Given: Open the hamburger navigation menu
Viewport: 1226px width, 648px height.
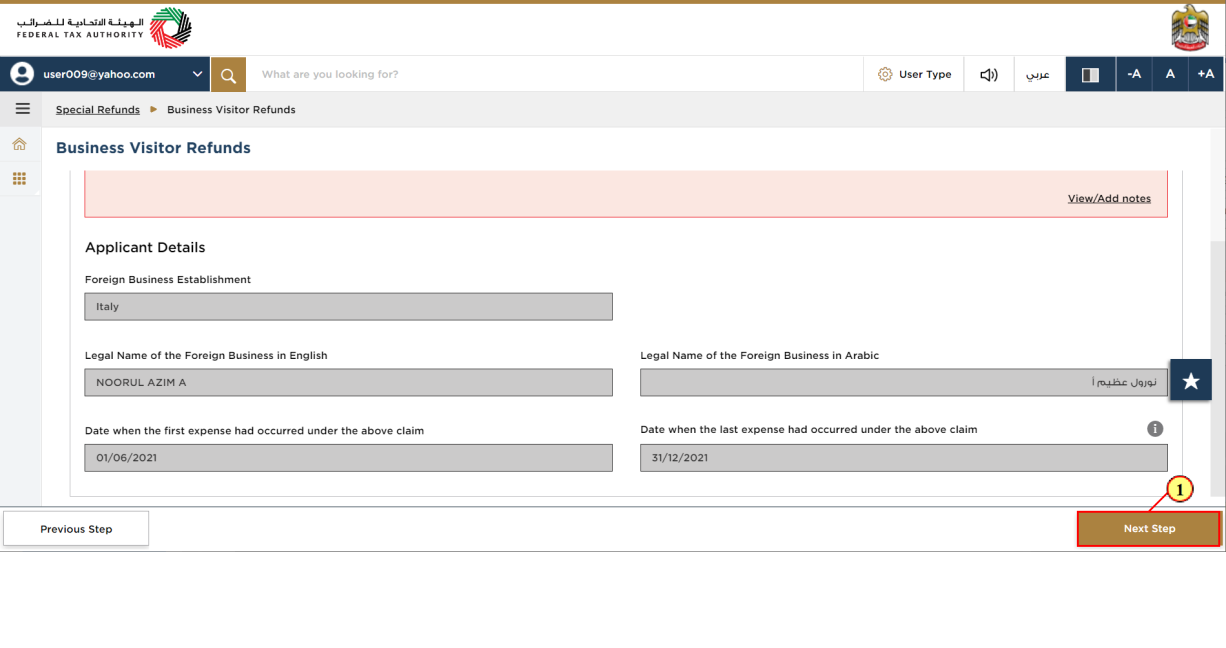Looking at the screenshot, I should pos(22,109).
